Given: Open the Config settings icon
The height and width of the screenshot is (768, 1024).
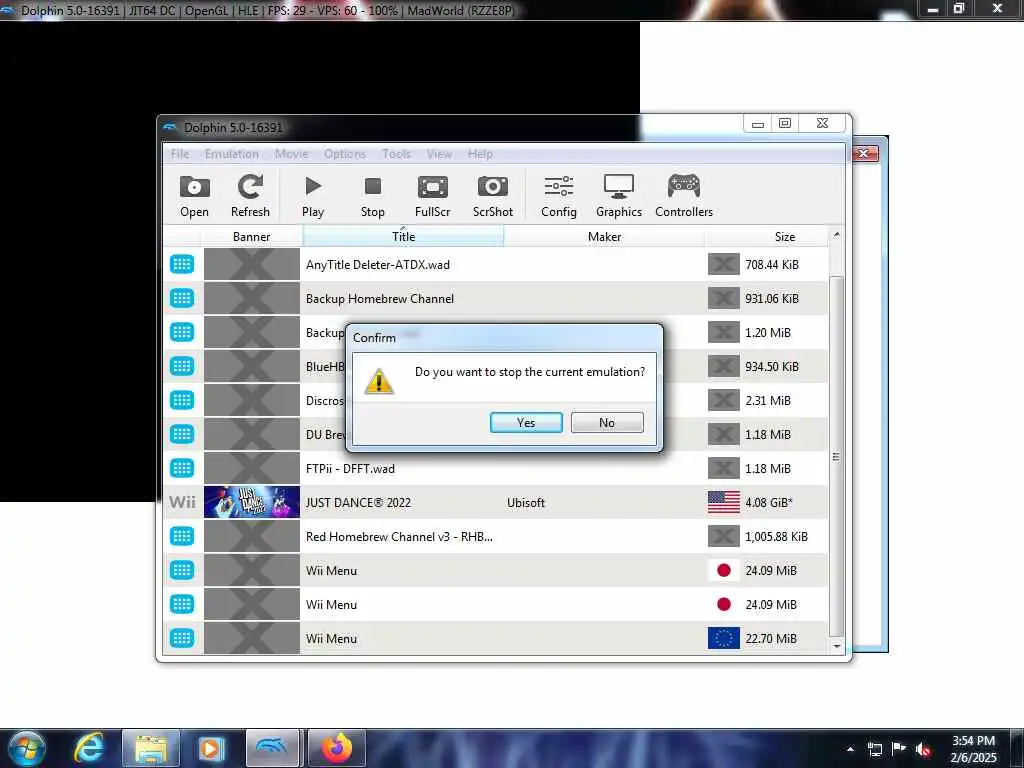Looking at the screenshot, I should pyautogui.click(x=559, y=196).
